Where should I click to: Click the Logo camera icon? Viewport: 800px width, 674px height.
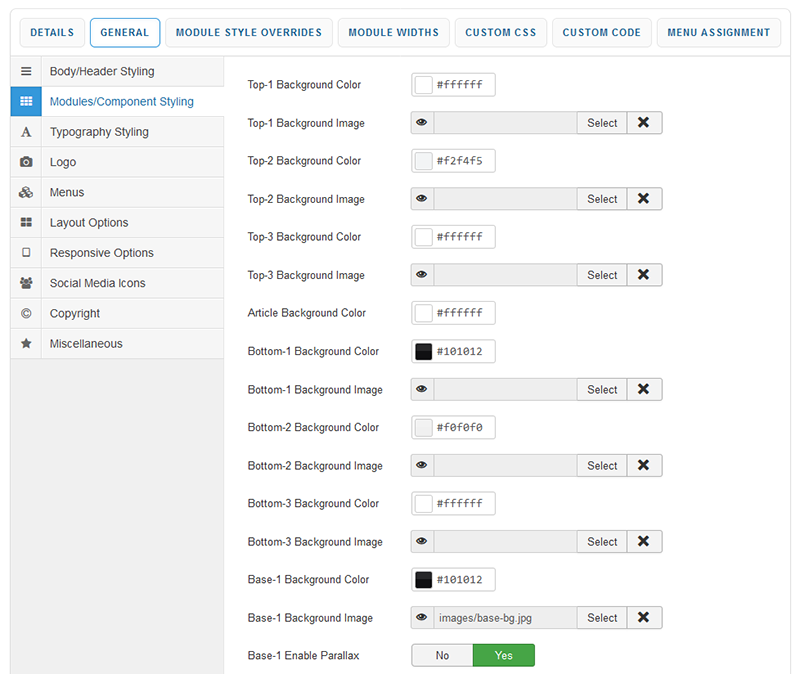click(x=26, y=162)
